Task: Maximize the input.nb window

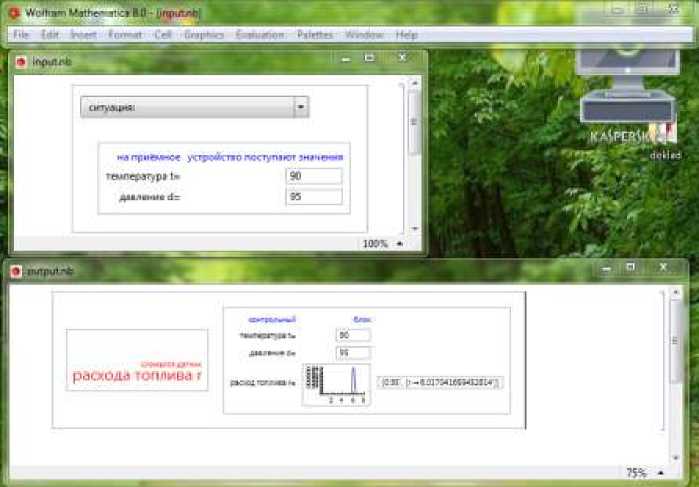Action: click(370, 58)
